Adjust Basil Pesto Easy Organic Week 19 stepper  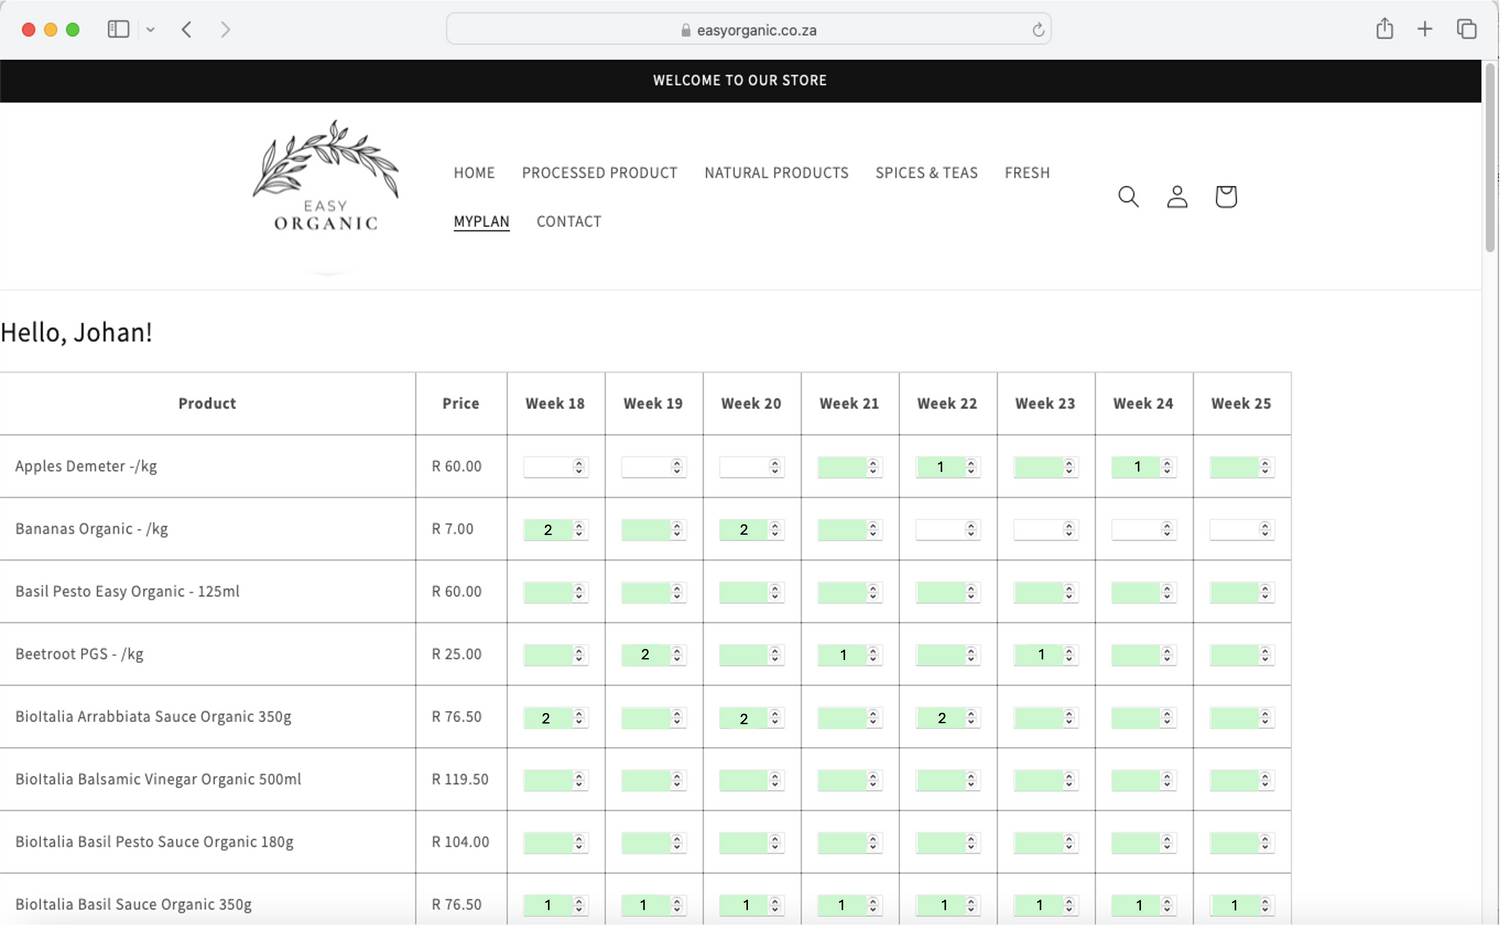tap(677, 593)
